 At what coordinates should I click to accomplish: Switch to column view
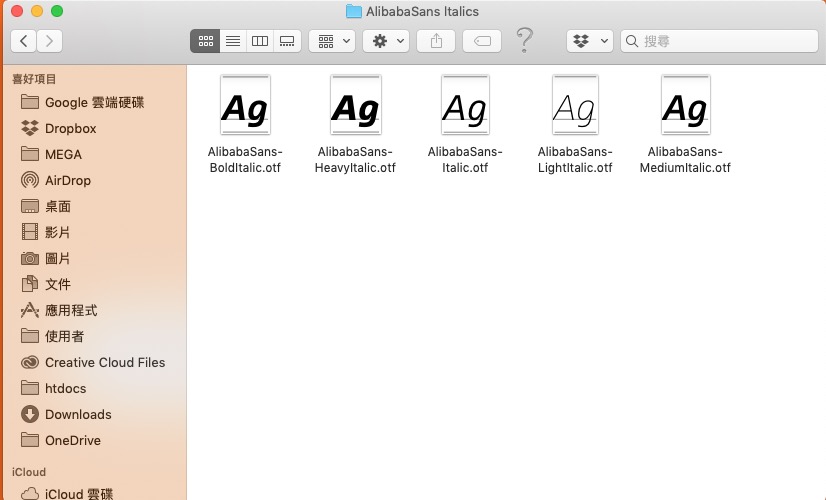tap(260, 41)
